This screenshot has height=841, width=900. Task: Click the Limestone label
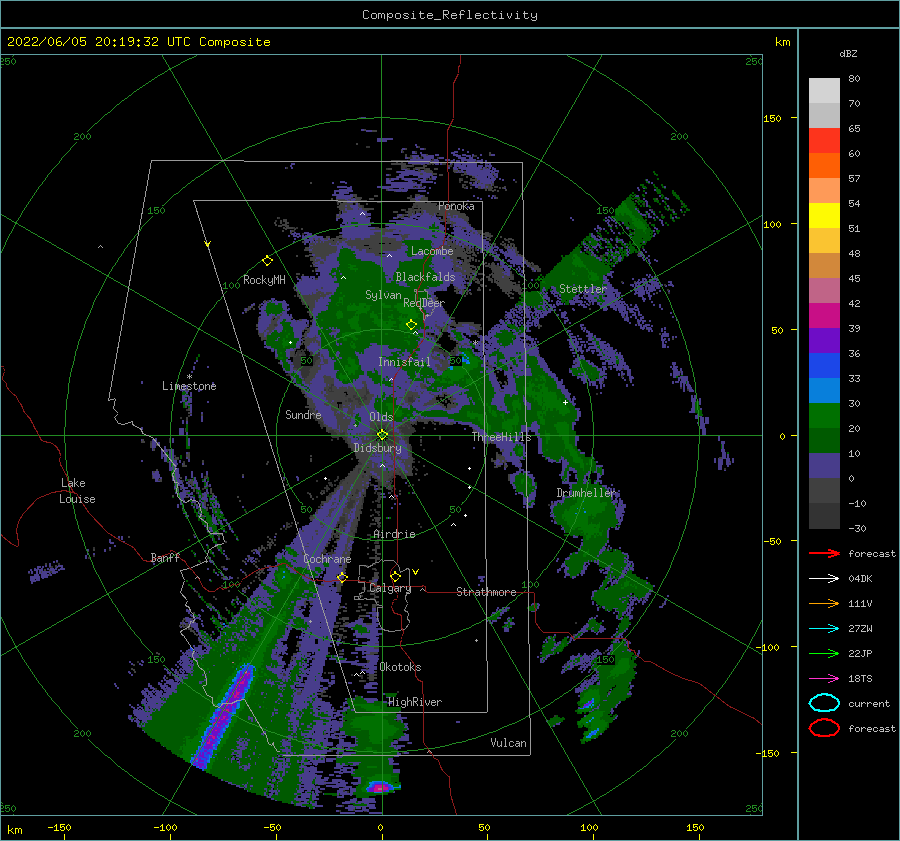(x=189, y=386)
